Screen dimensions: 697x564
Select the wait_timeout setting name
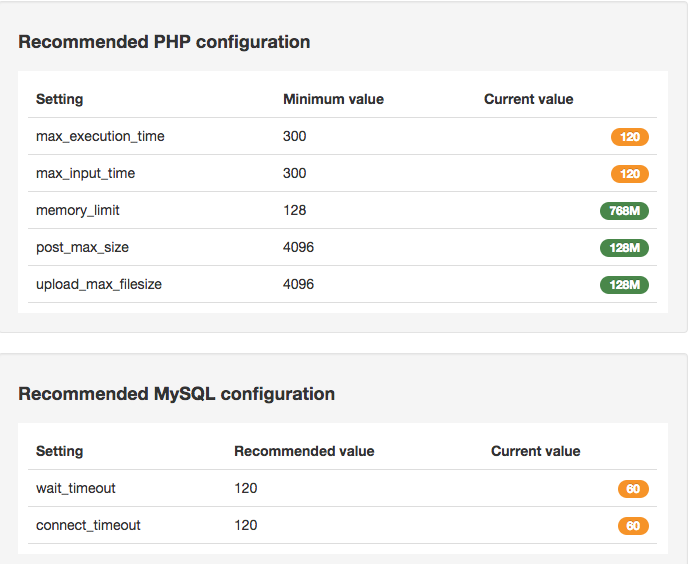coord(76,488)
